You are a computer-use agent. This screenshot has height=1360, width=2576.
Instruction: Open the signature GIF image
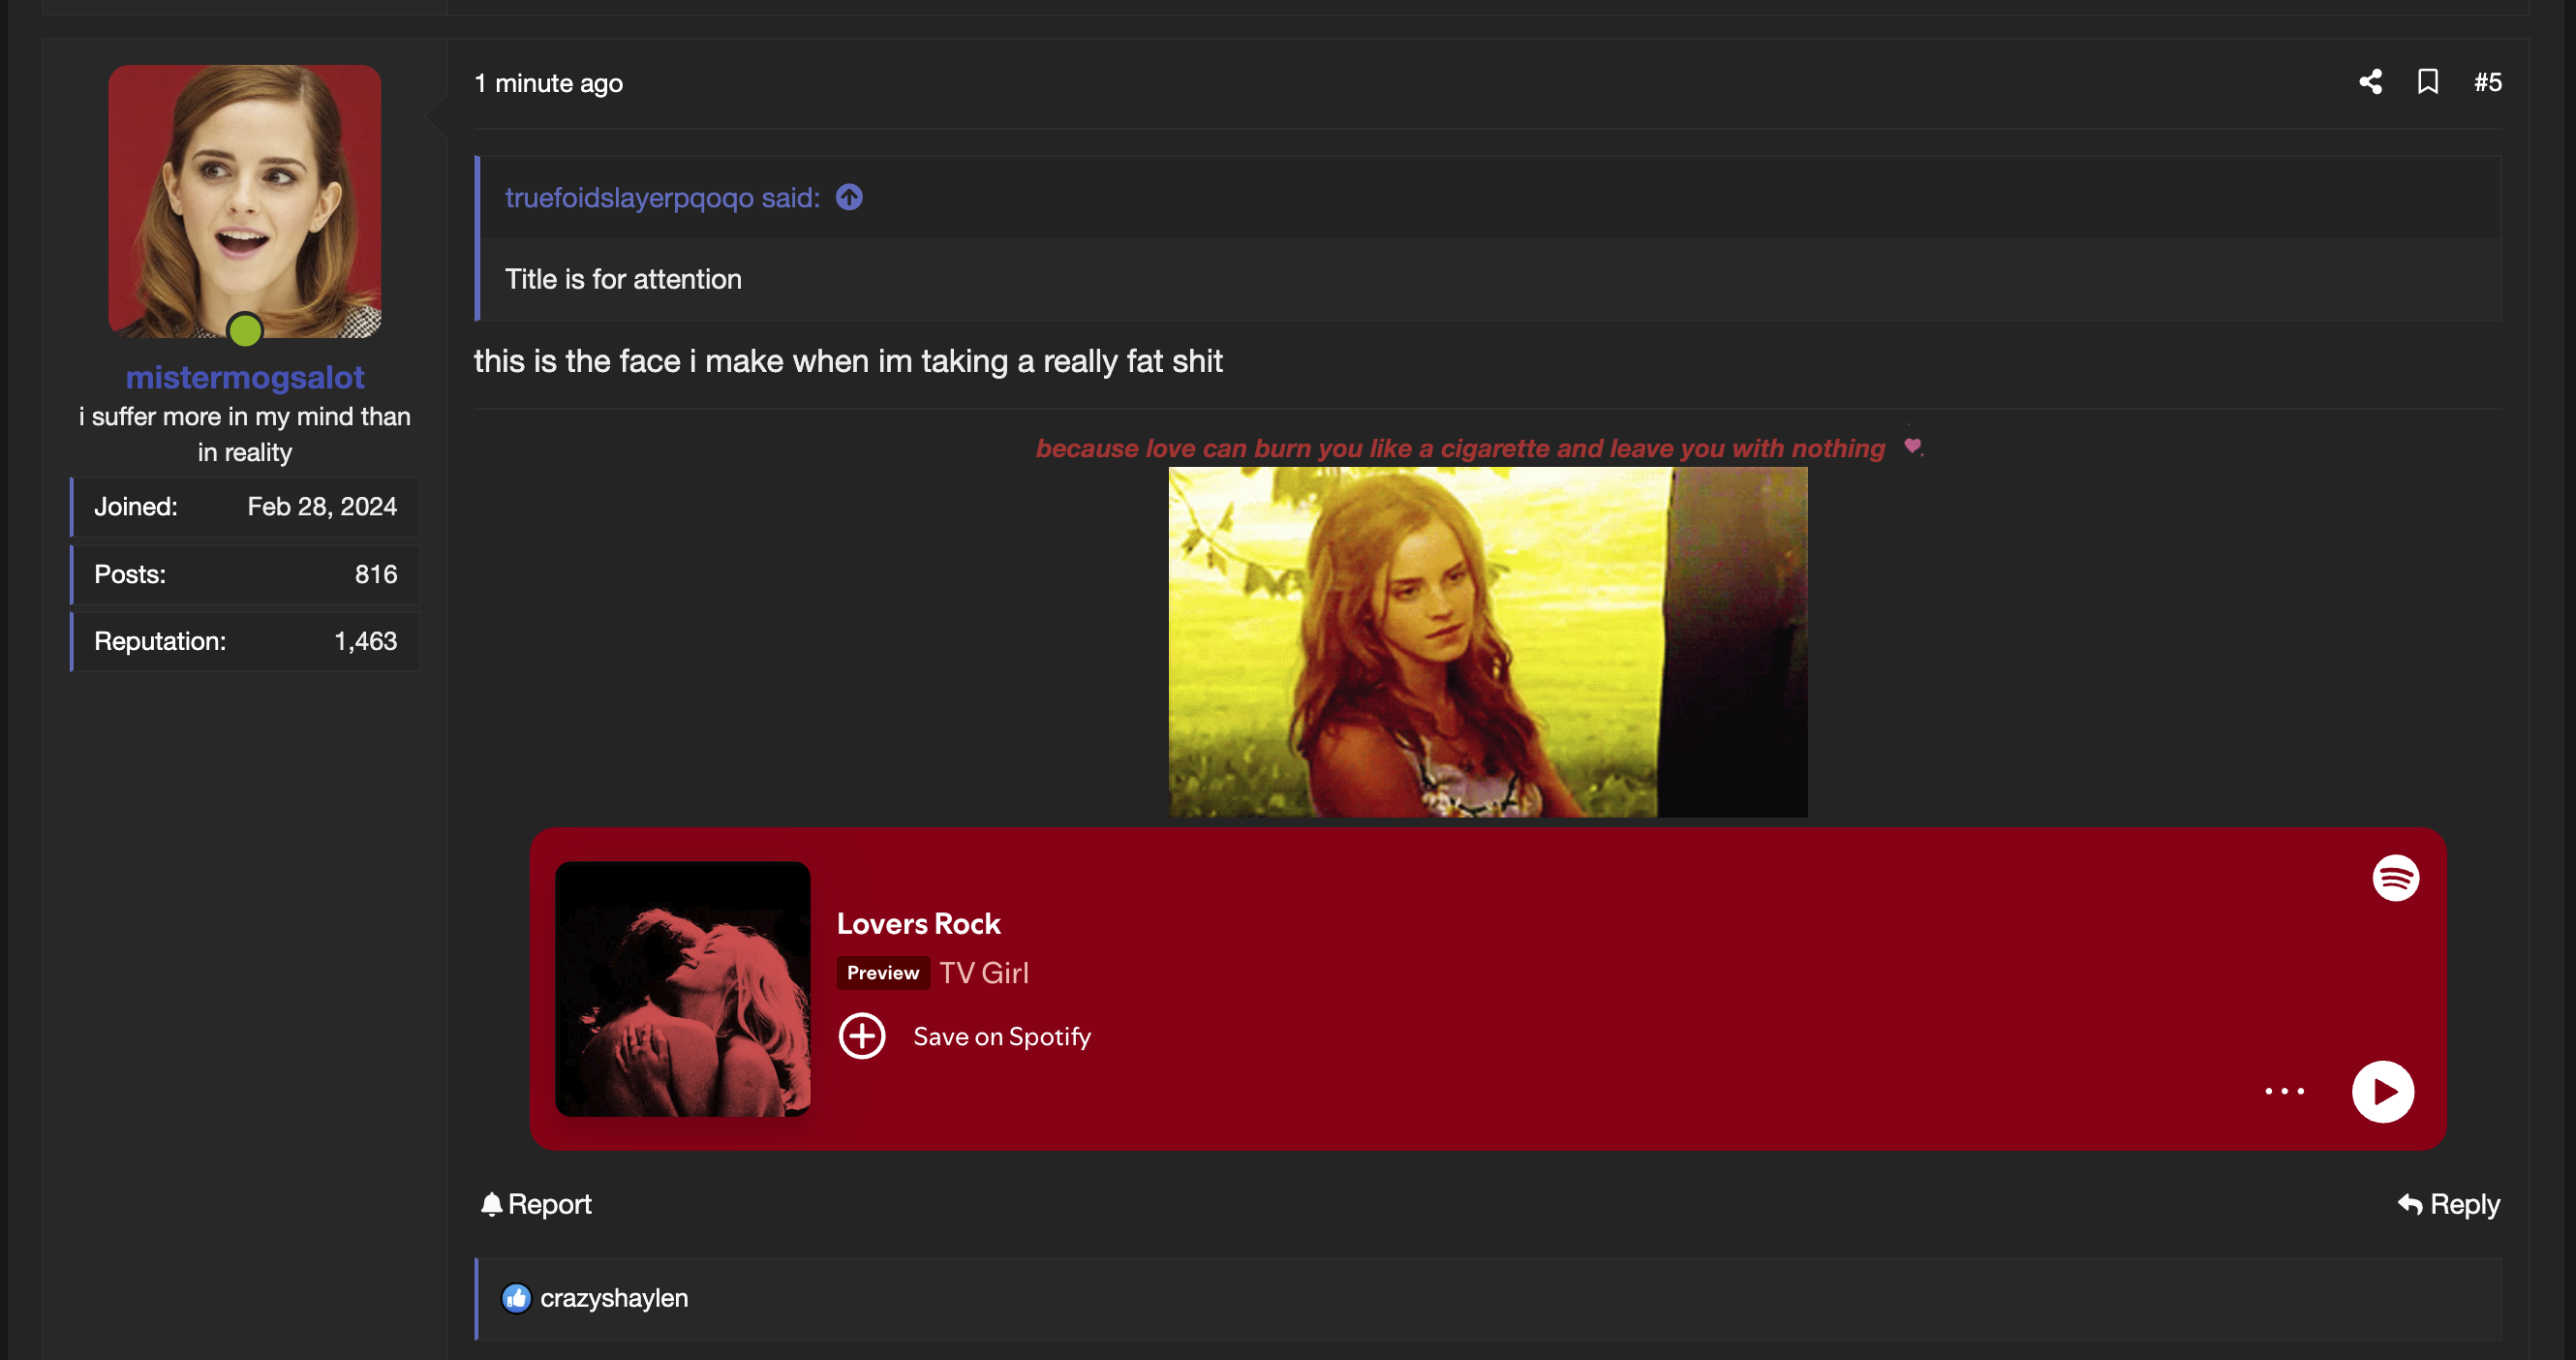[x=1488, y=642]
